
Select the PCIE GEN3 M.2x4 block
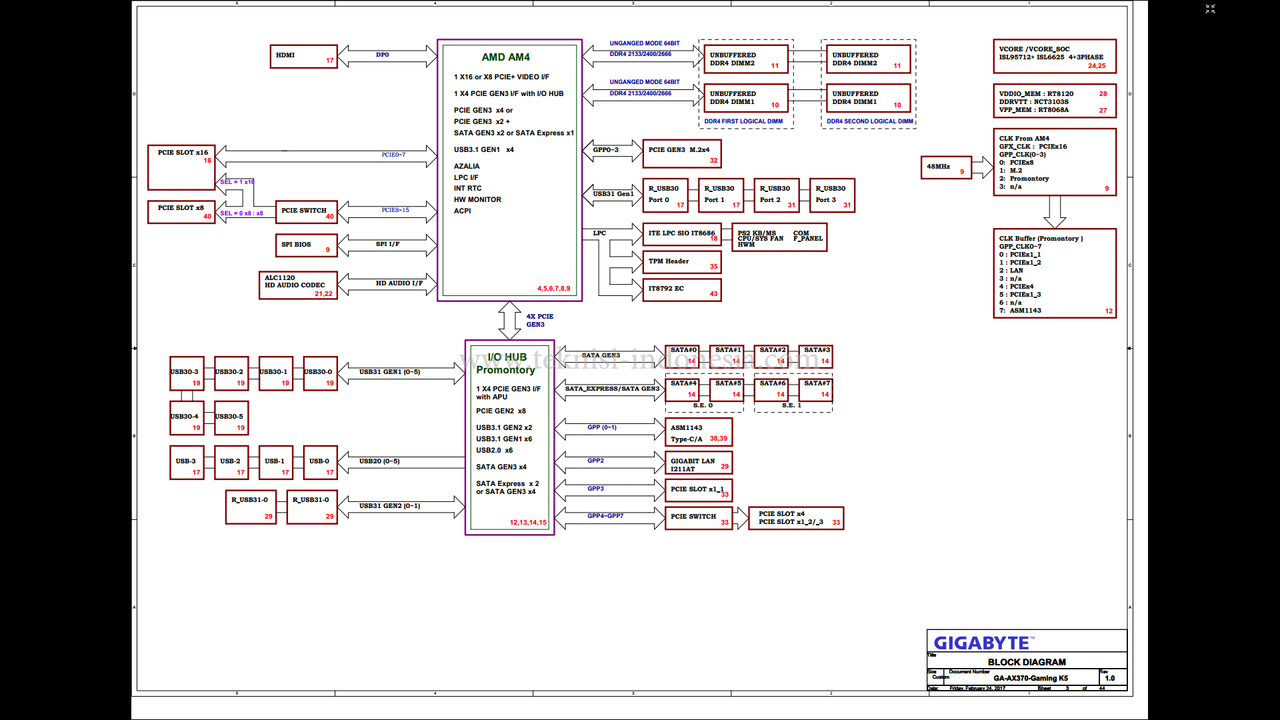pos(682,153)
